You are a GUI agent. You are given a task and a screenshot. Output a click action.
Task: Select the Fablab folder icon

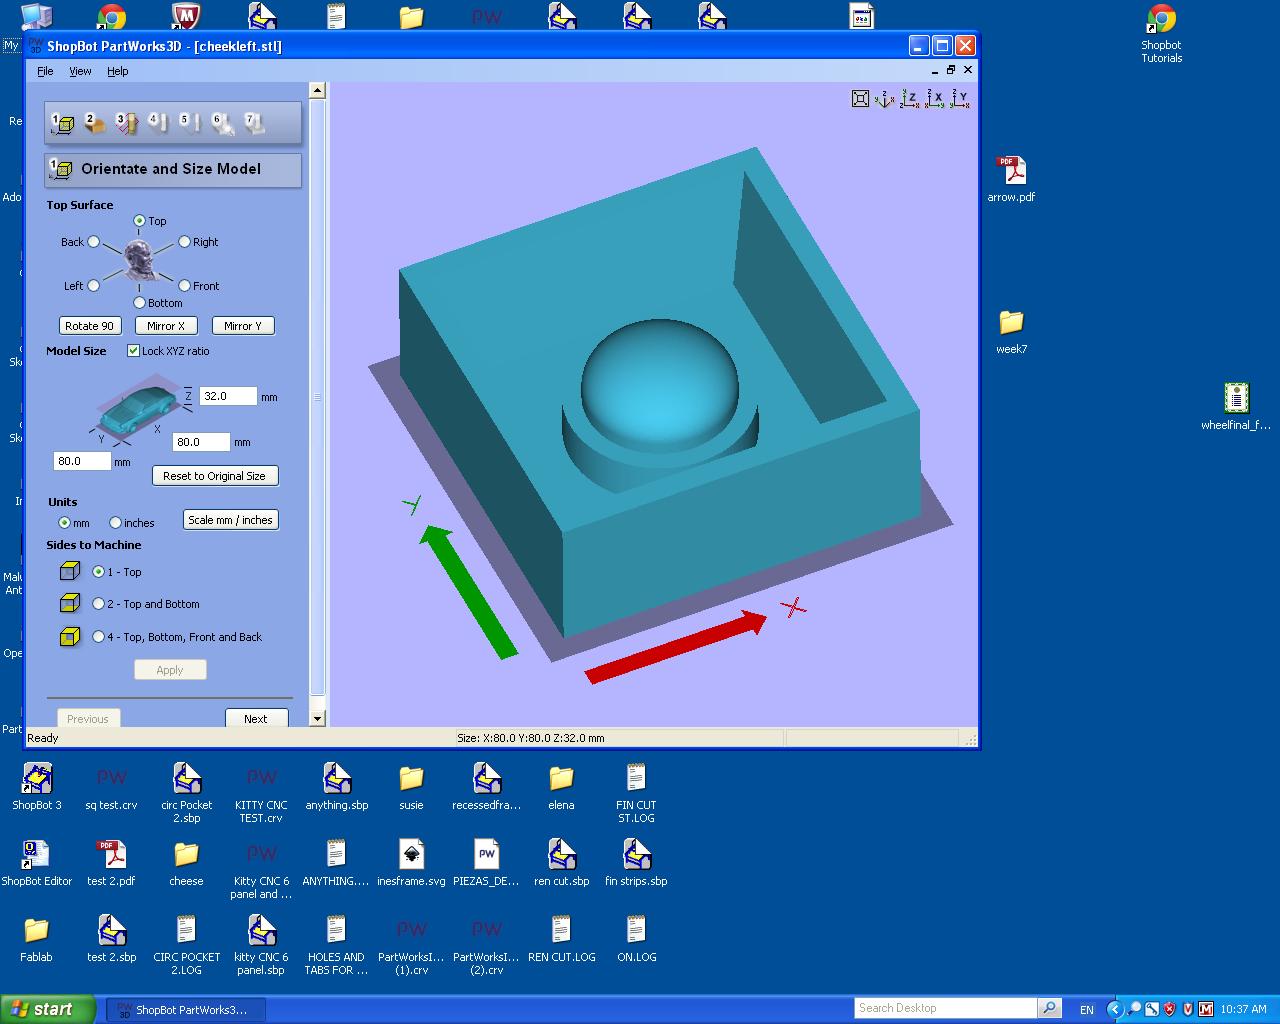[36, 939]
